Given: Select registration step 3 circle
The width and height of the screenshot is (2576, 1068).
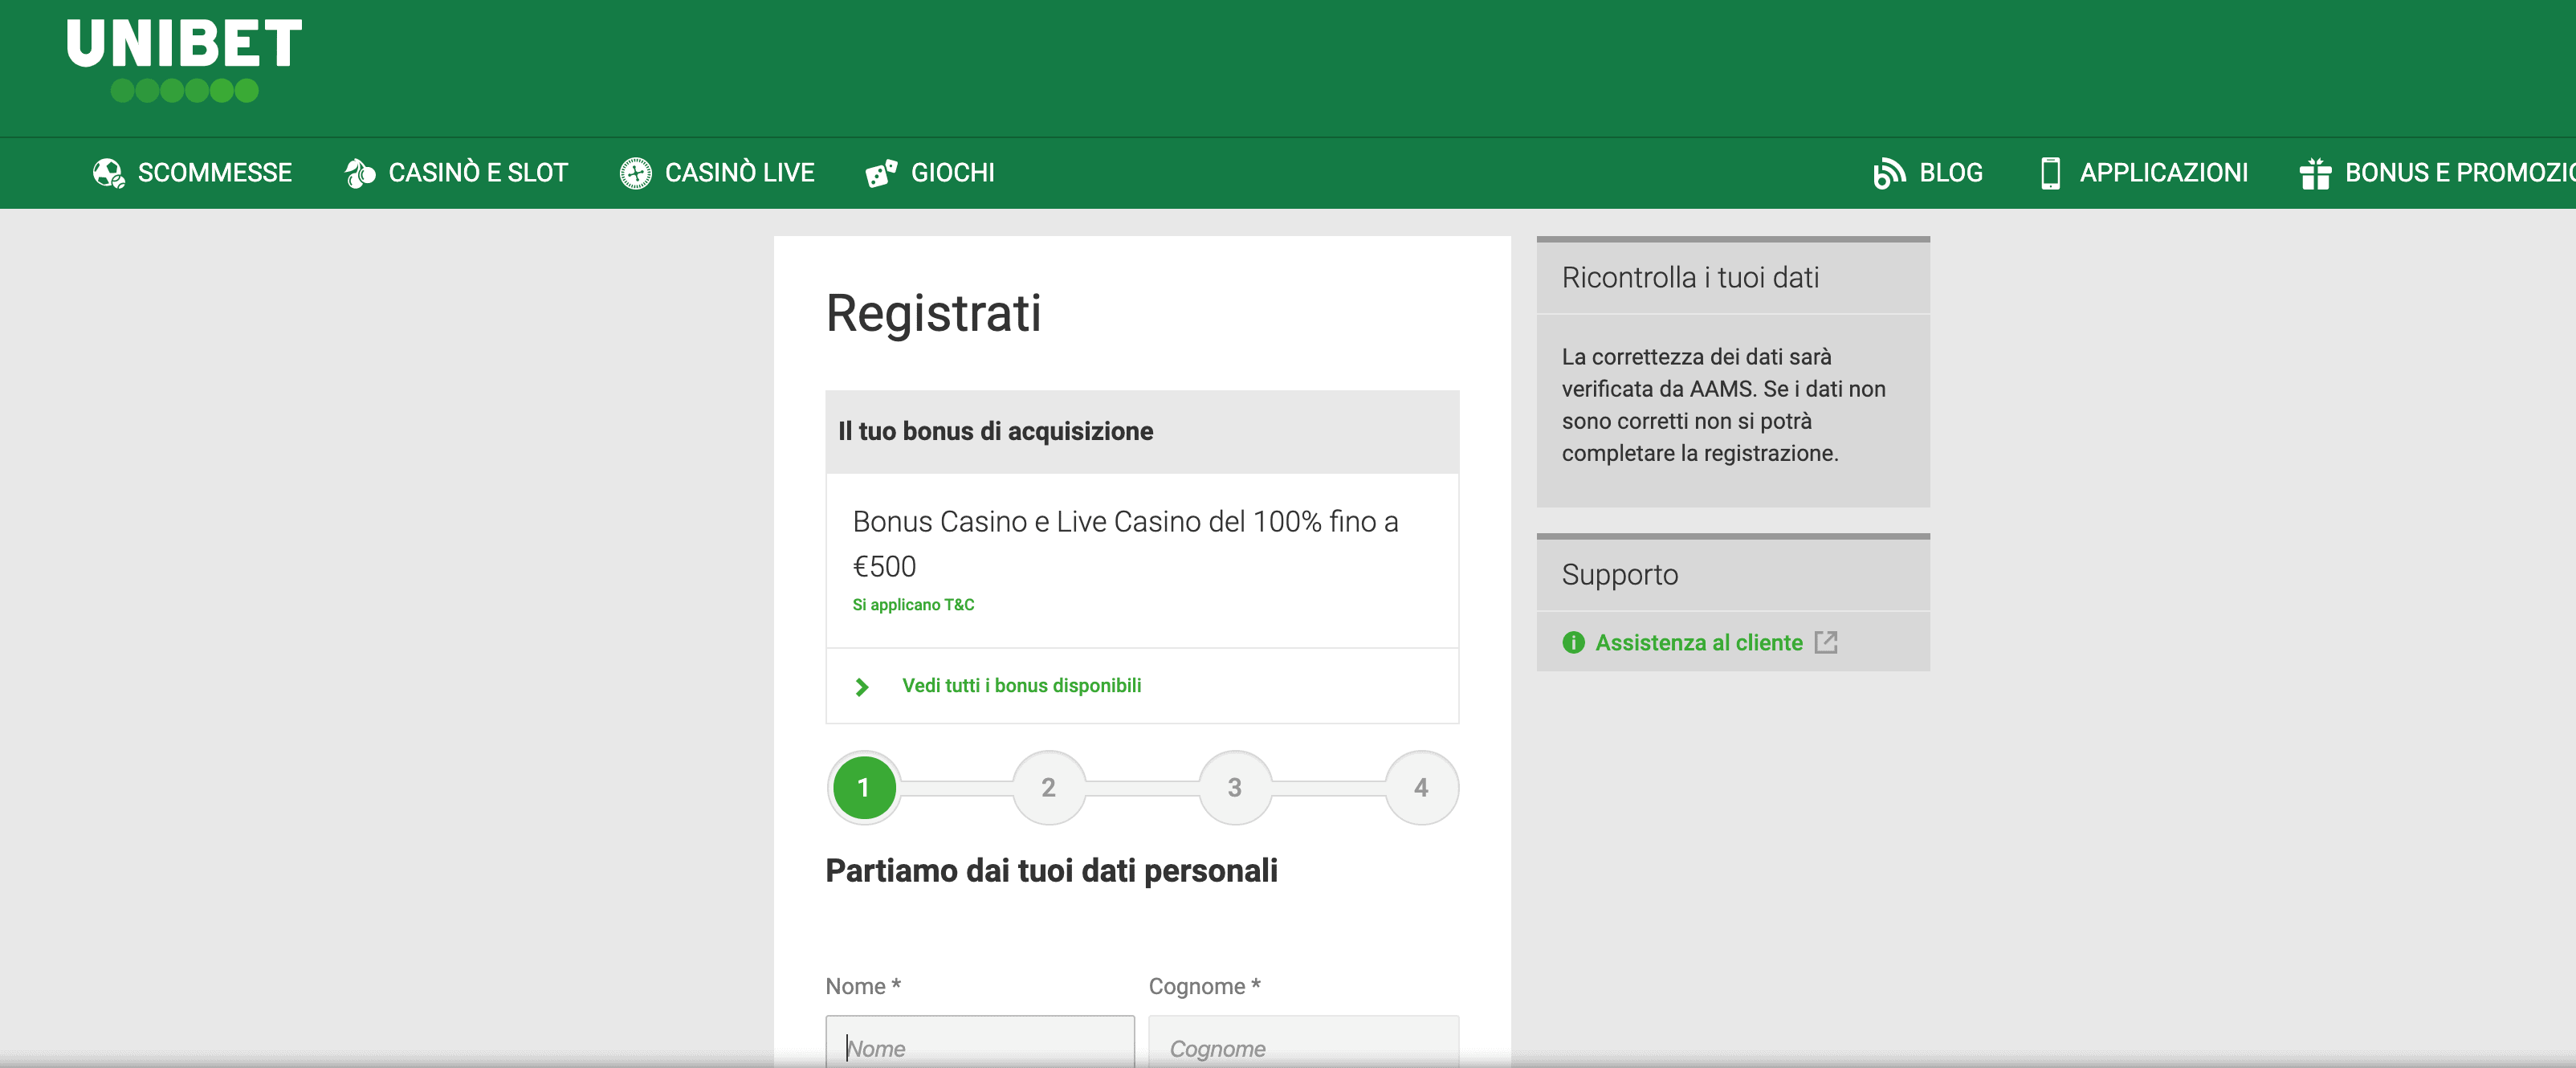Looking at the screenshot, I should coord(1235,788).
